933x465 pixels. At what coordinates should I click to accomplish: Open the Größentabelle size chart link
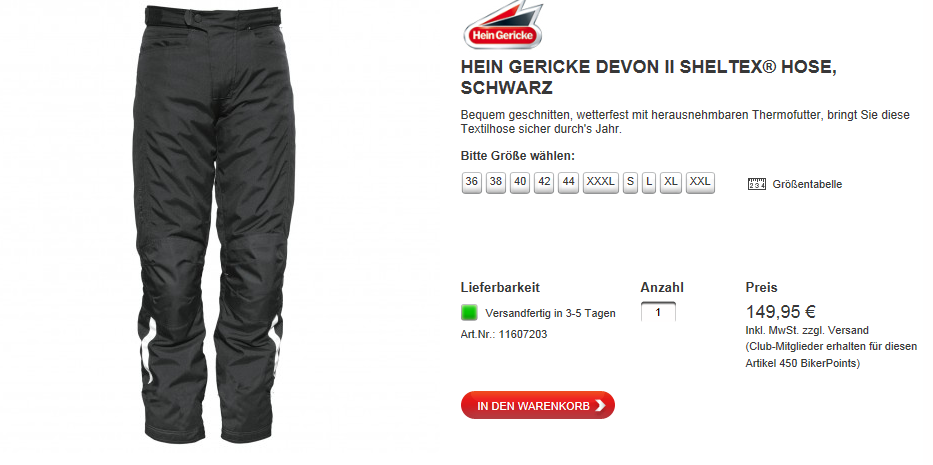point(807,185)
